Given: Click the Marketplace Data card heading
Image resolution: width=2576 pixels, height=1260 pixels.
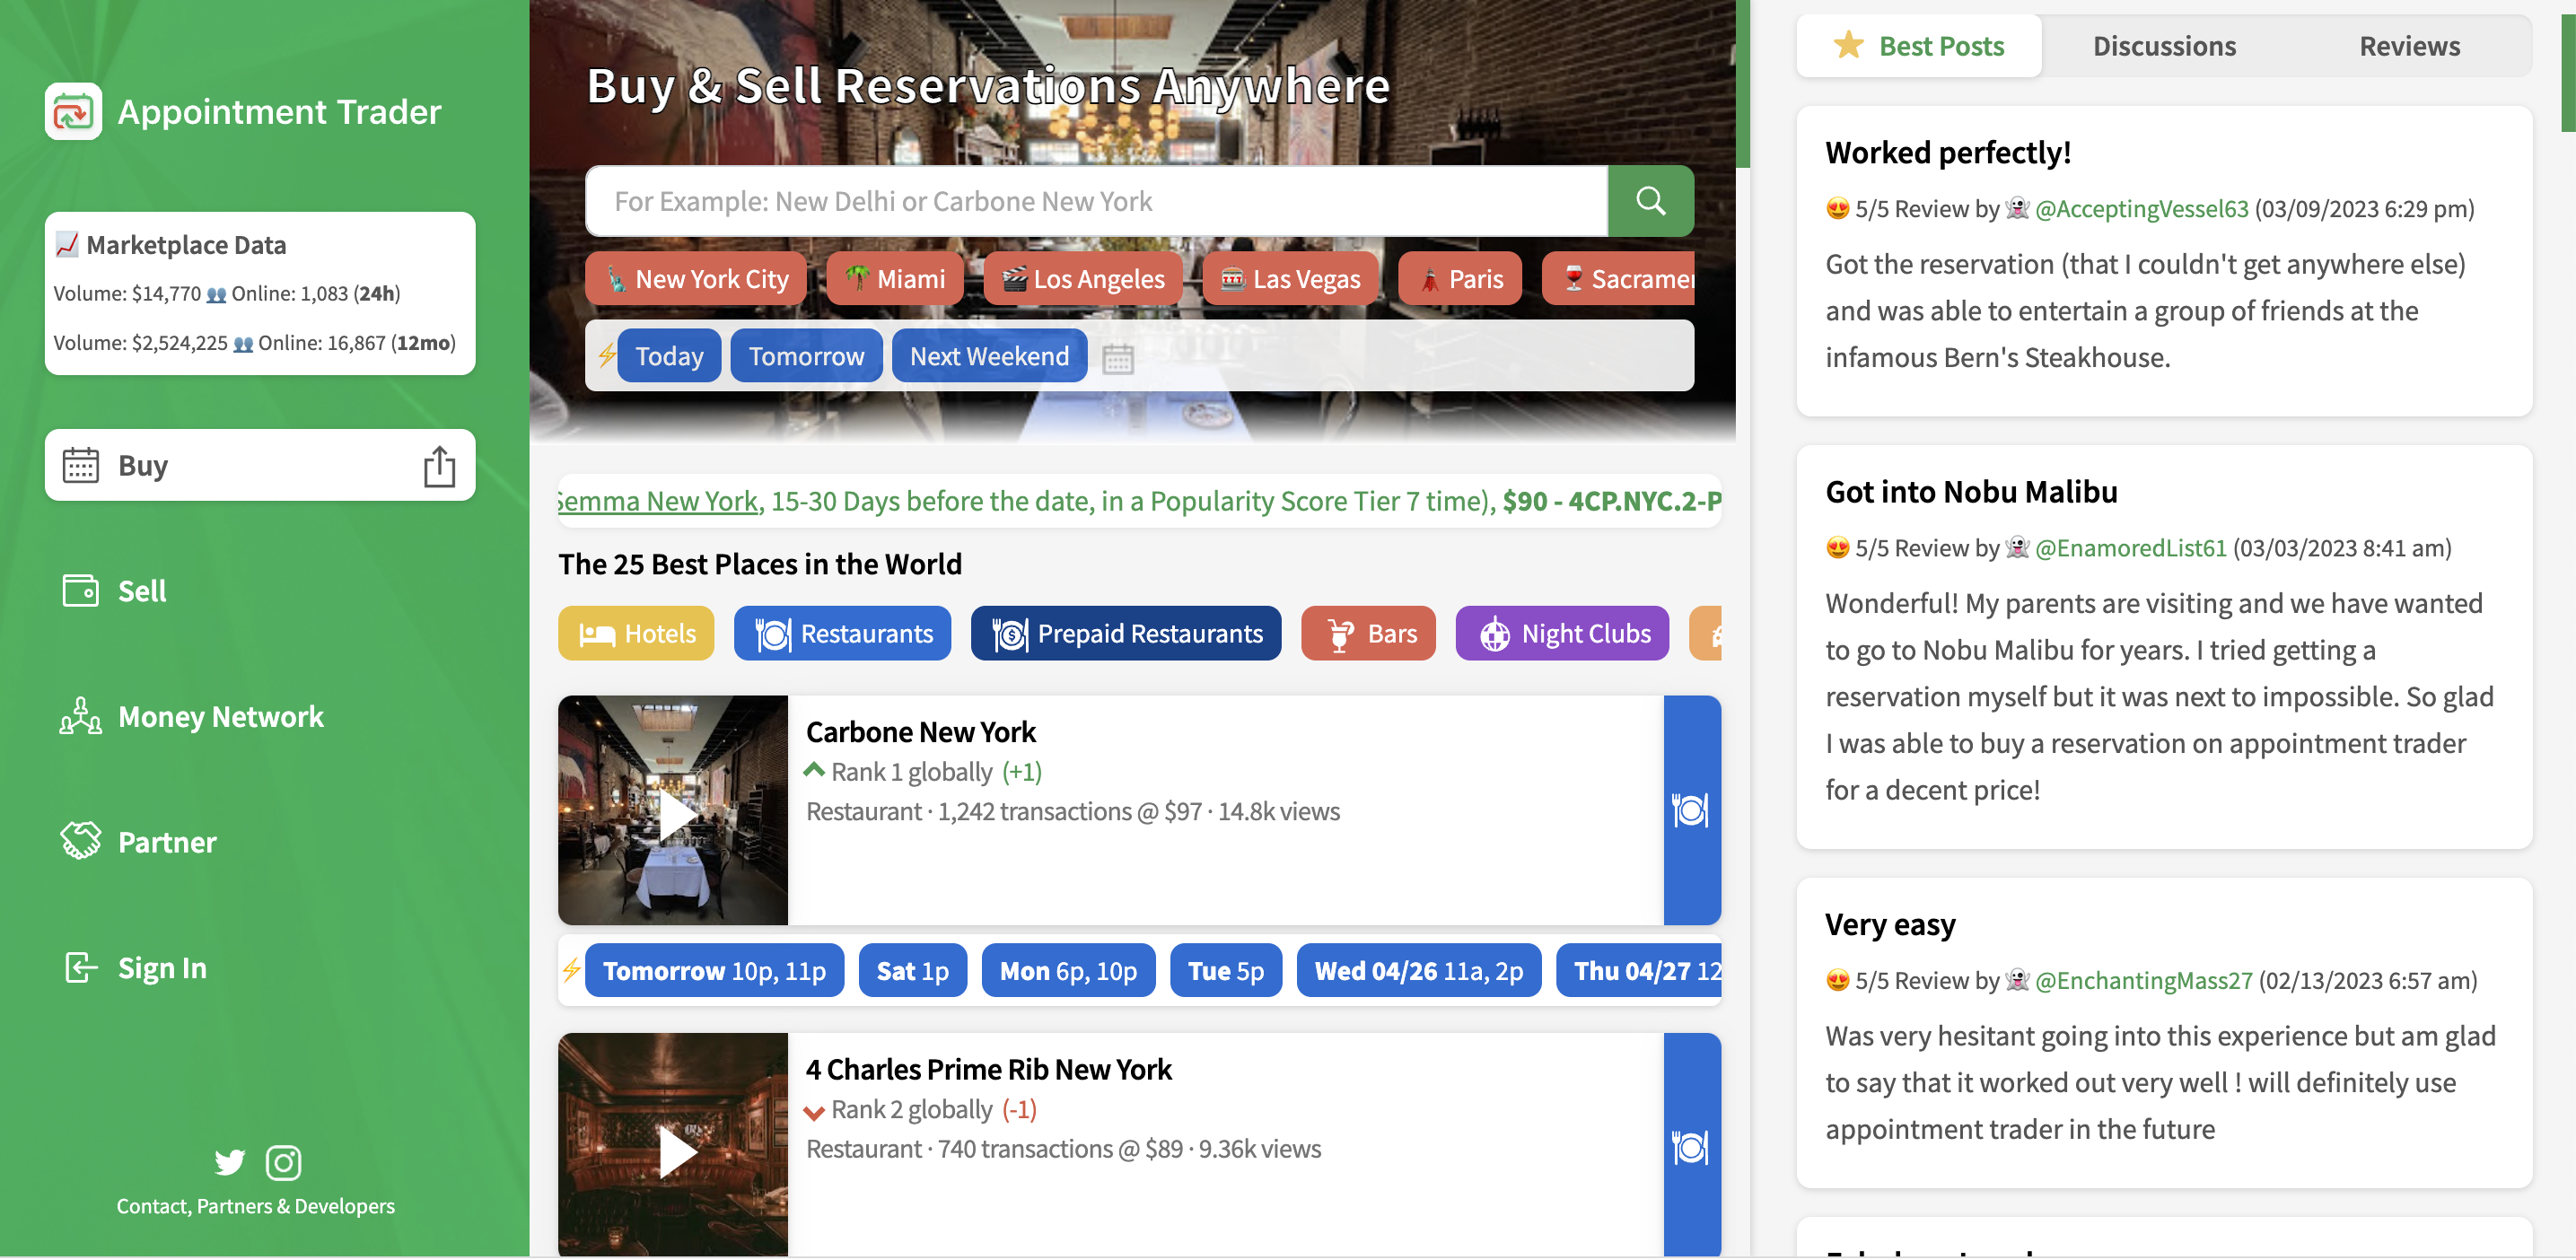Looking at the screenshot, I should (x=186, y=245).
